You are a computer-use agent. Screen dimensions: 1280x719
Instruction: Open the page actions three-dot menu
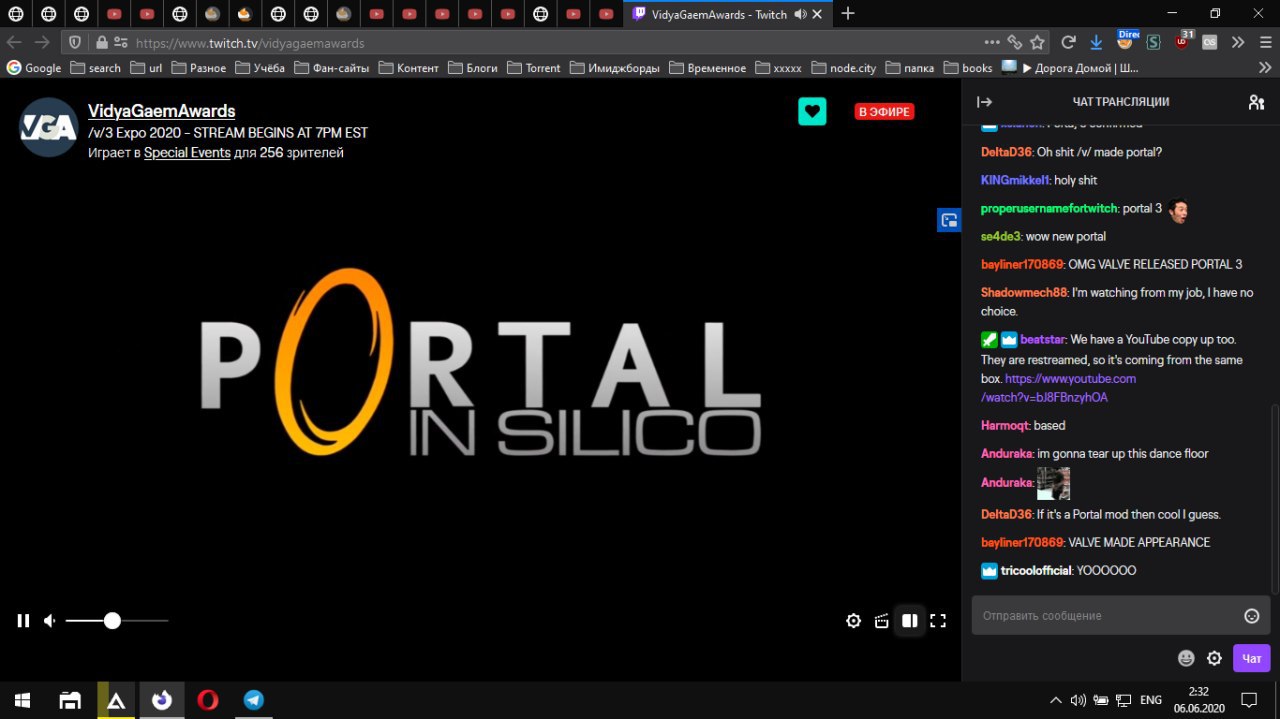pyautogui.click(x=992, y=43)
